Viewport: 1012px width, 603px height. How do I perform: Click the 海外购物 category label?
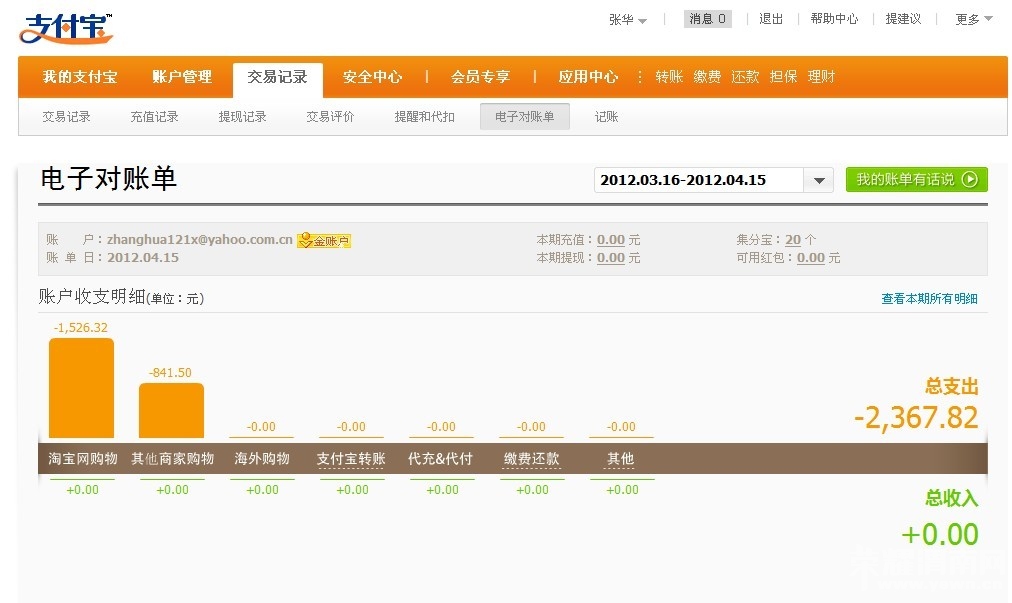[262, 459]
